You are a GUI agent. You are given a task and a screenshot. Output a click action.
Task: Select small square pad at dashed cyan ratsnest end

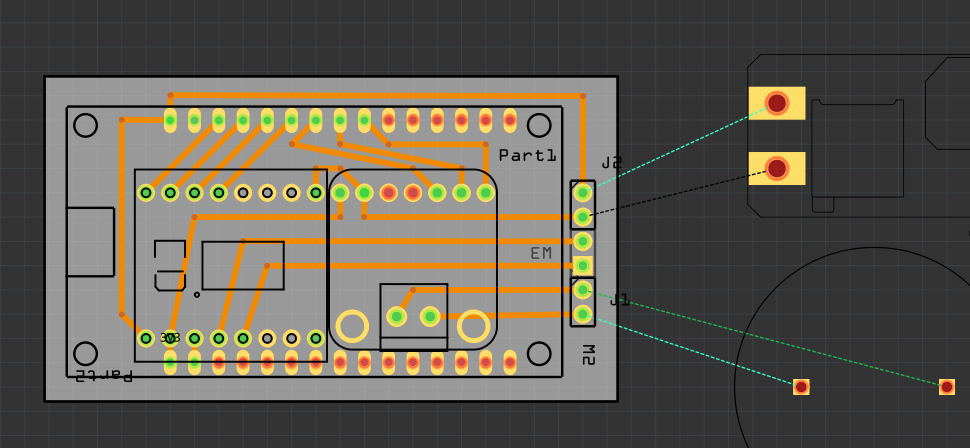point(801,387)
